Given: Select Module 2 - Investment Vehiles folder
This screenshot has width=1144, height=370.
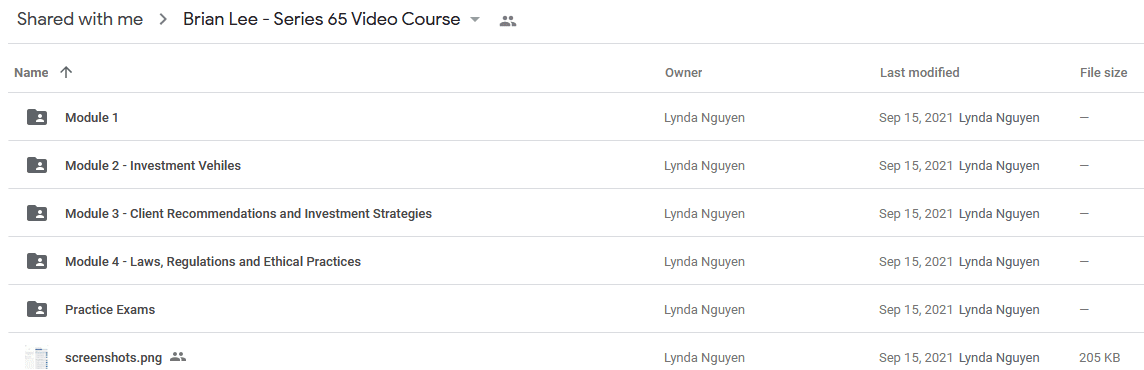Looking at the screenshot, I should 152,165.
